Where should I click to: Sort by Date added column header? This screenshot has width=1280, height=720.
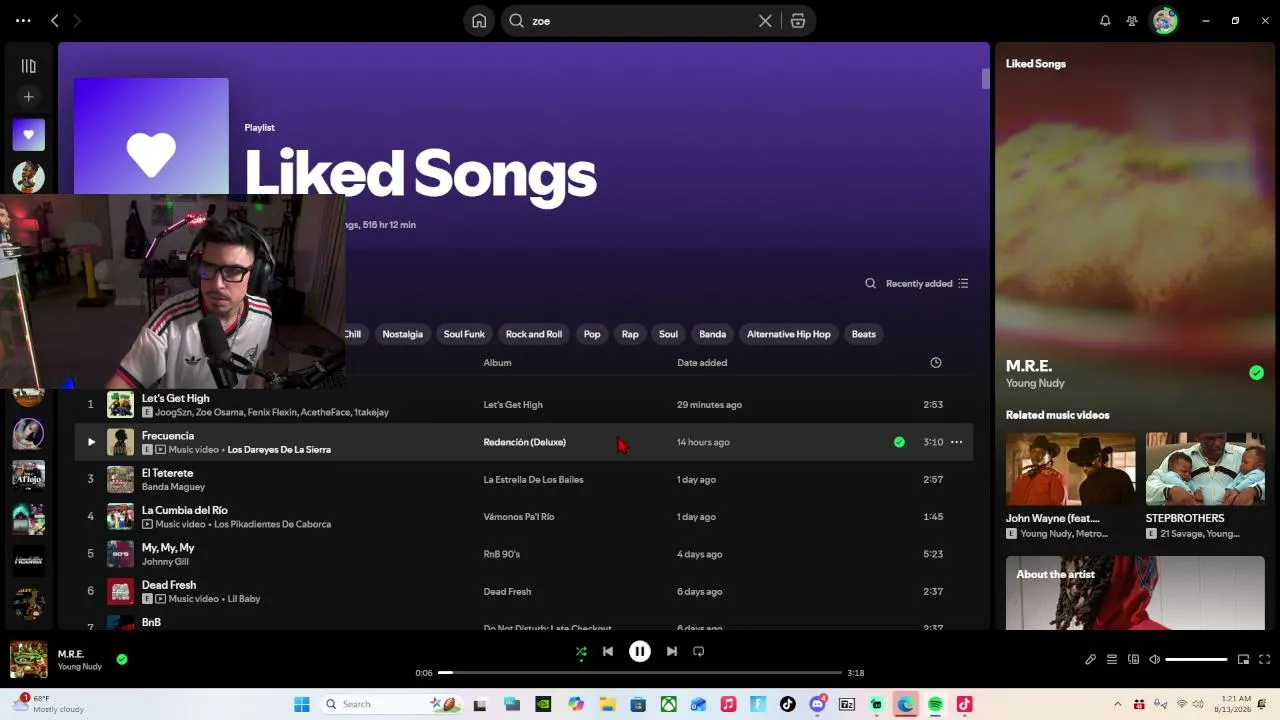click(x=702, y=363)
